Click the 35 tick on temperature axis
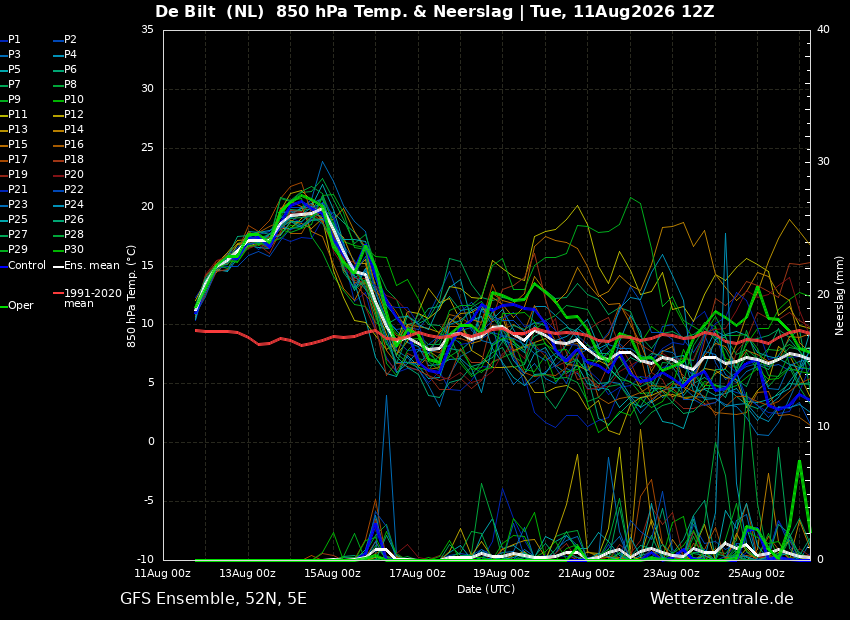 [x=147, y=29]
